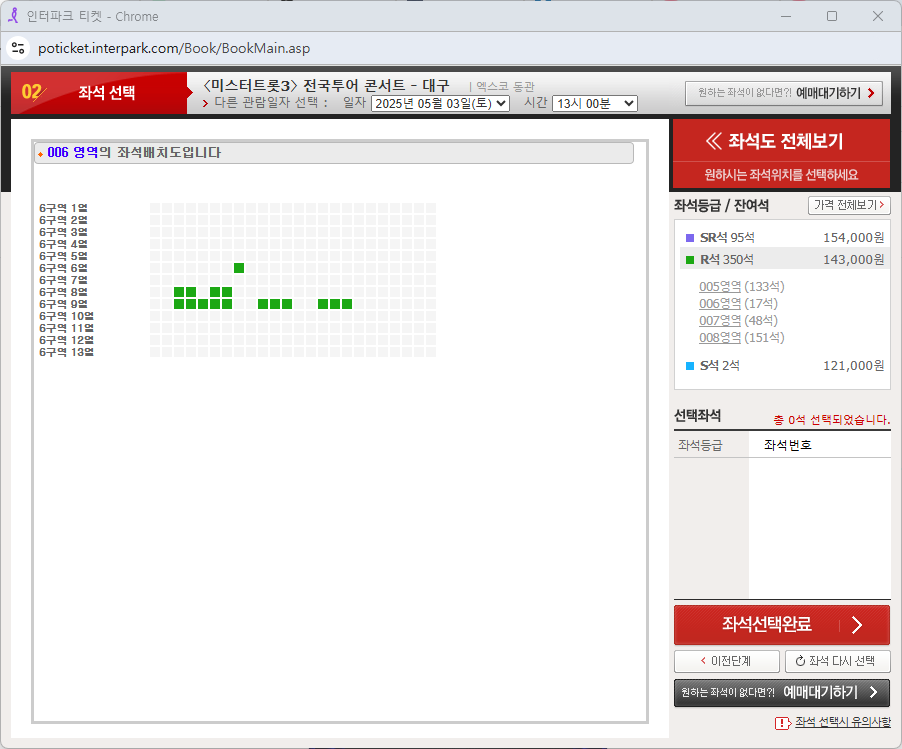Open 좌석 선택시 유의사항 notice link

(842, 722)
